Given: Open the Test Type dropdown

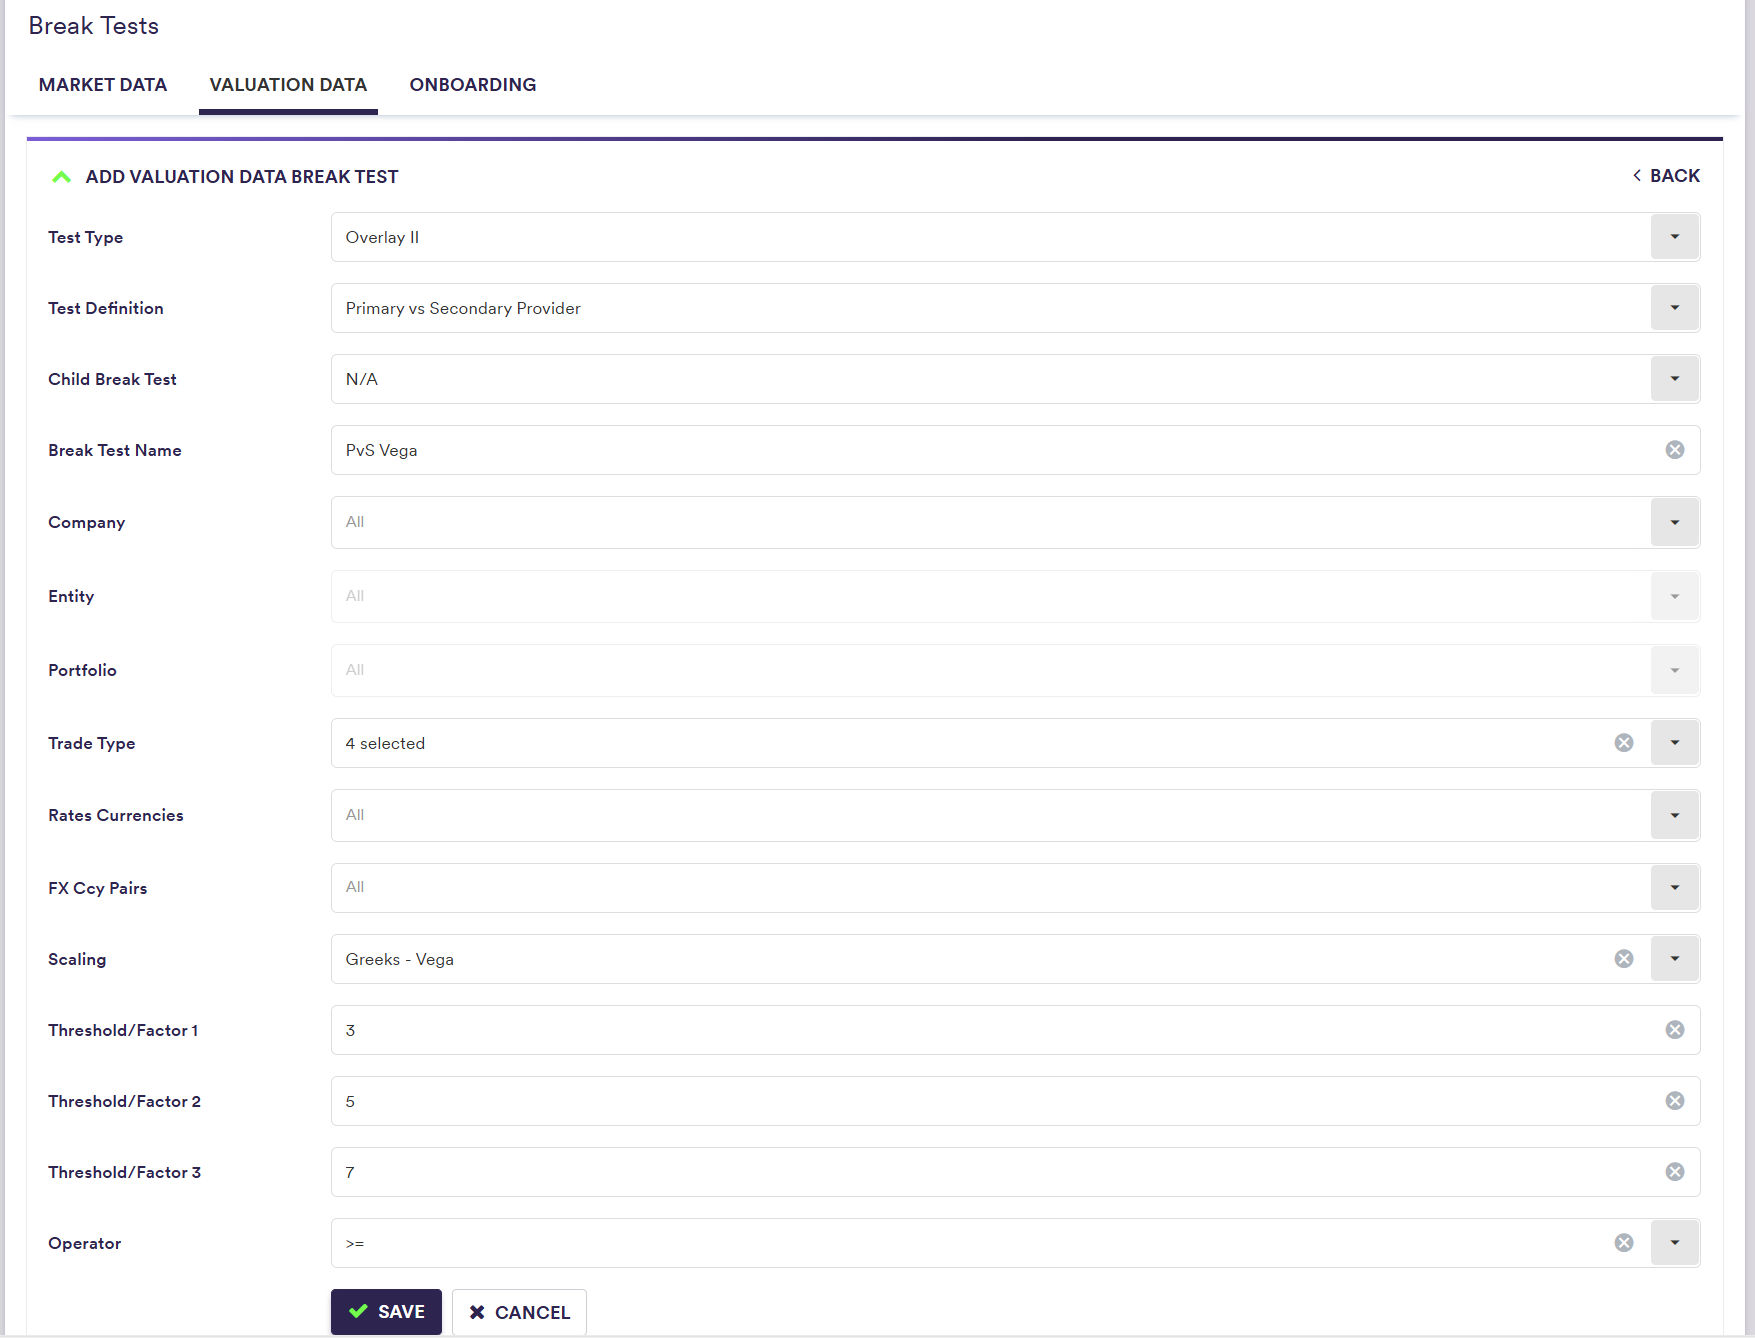Looking at the screenshot, I should [1674, 237].
